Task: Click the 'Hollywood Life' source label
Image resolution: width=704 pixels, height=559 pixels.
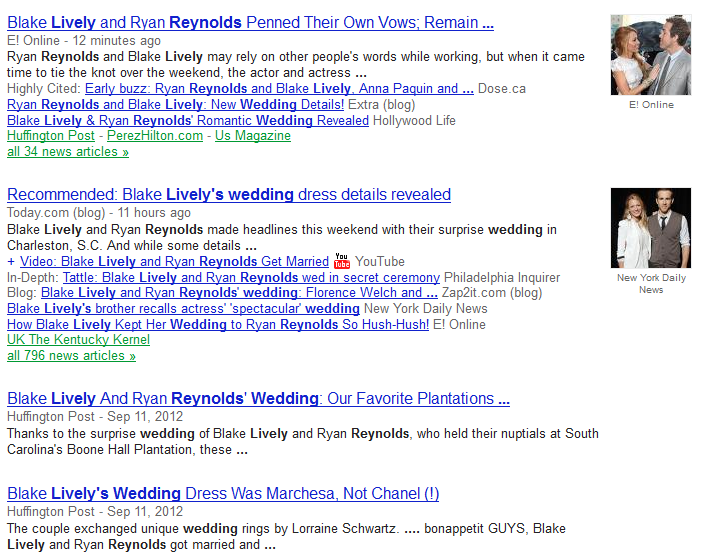Action: coord(414,121)
